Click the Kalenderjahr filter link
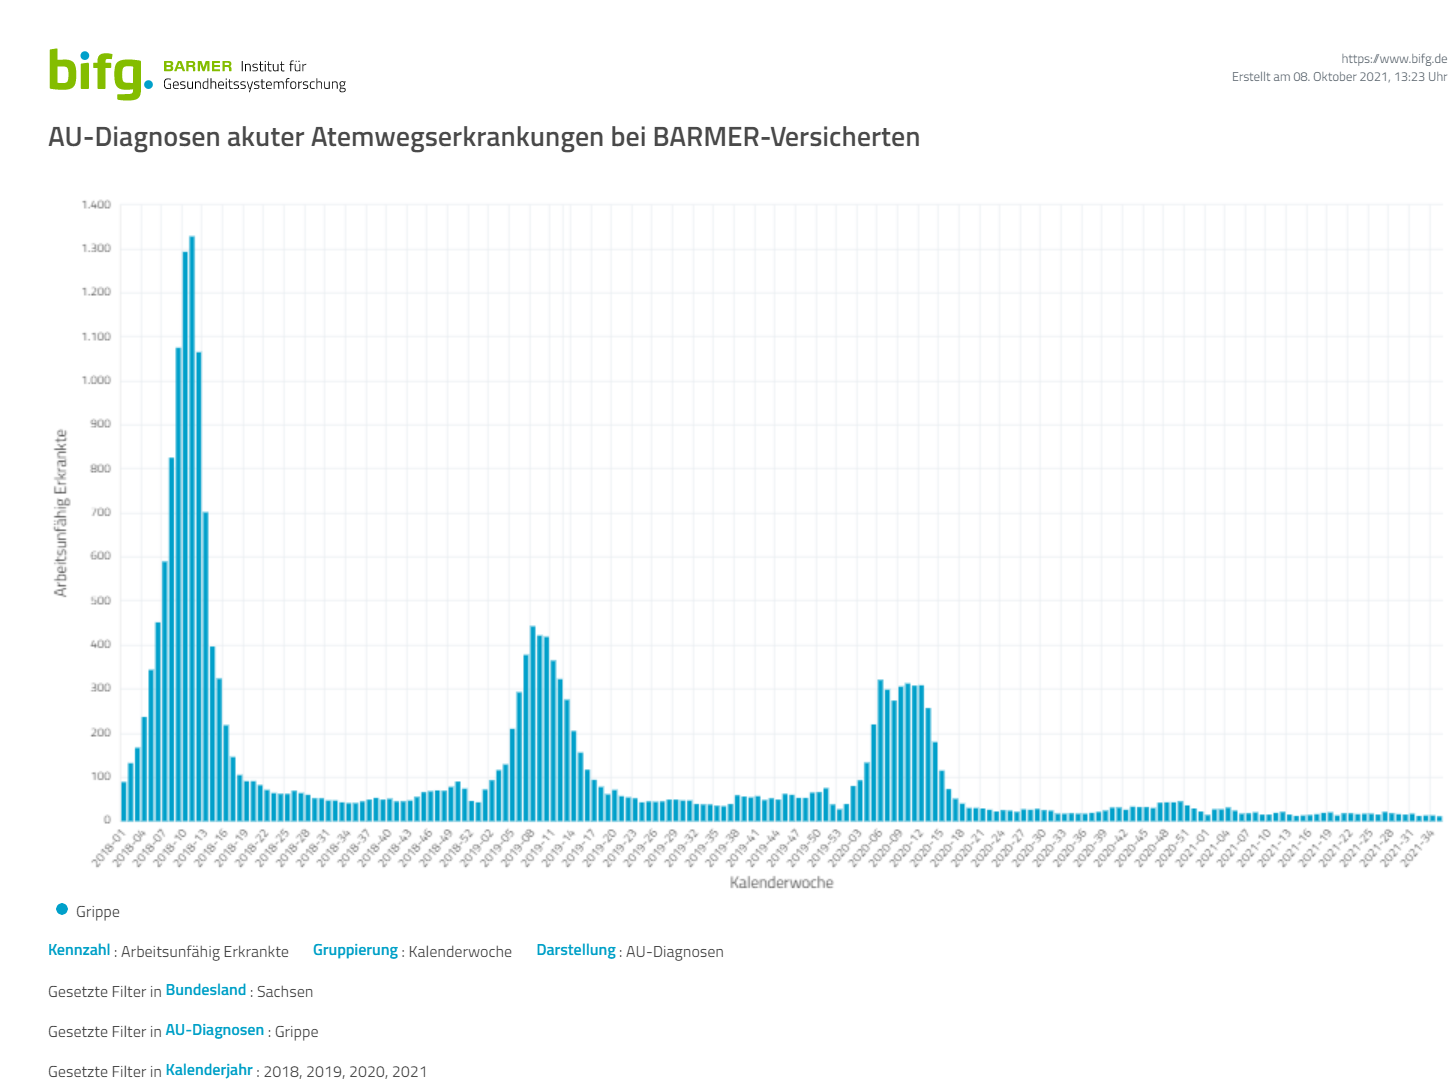This screenshot has width=1456, height=1079. point(209,1070)
